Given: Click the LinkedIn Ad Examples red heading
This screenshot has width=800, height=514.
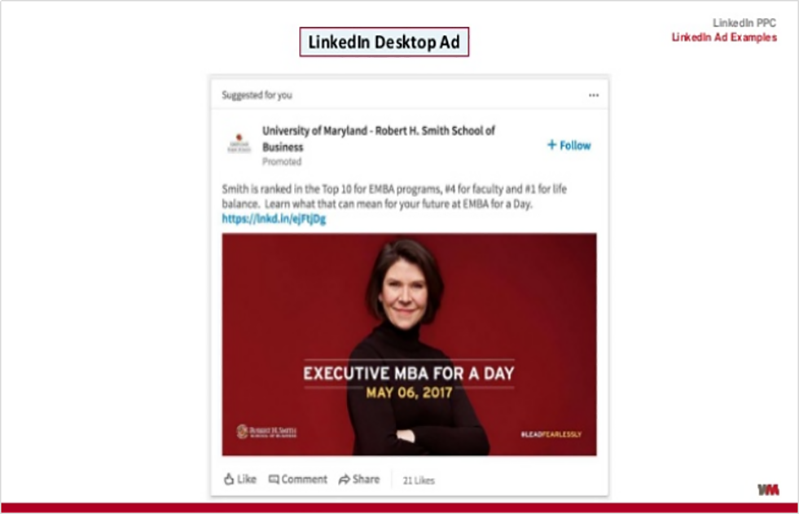Looking at the screenshot, I should 724,37.
